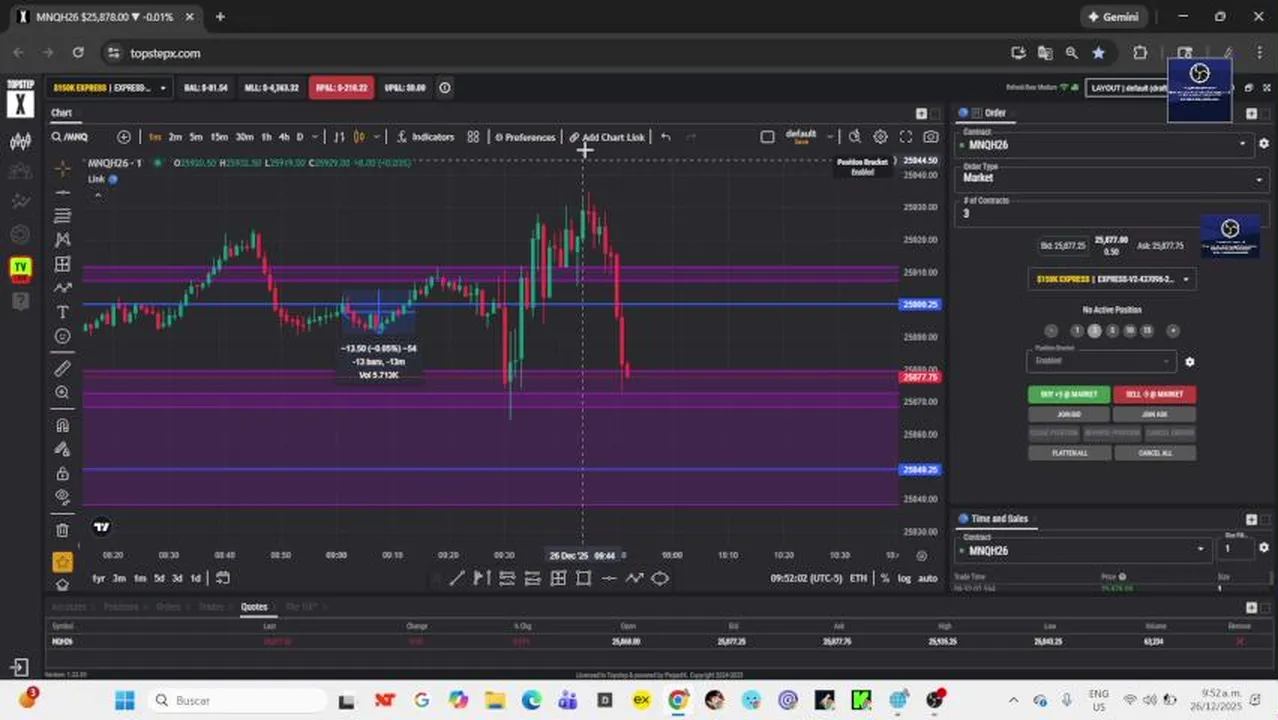Switch chart to 5m timeframe
This screenshot has width=1278, height=720.
coord(196,137)
